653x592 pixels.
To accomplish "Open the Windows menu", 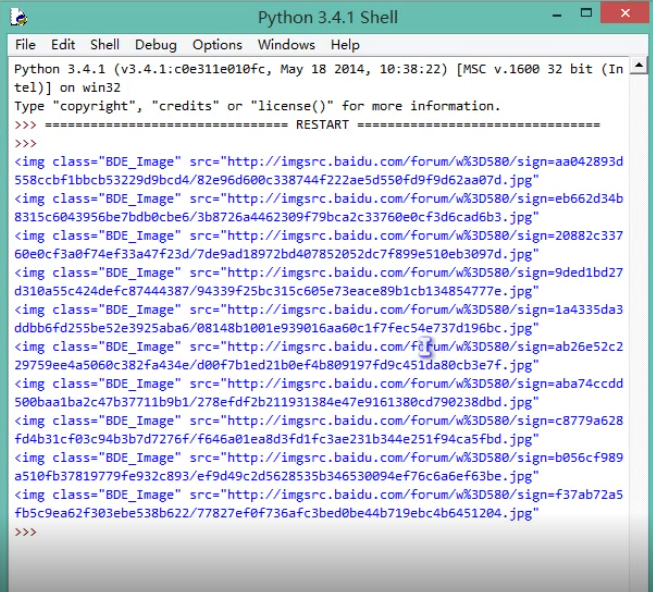I will 286,45.
